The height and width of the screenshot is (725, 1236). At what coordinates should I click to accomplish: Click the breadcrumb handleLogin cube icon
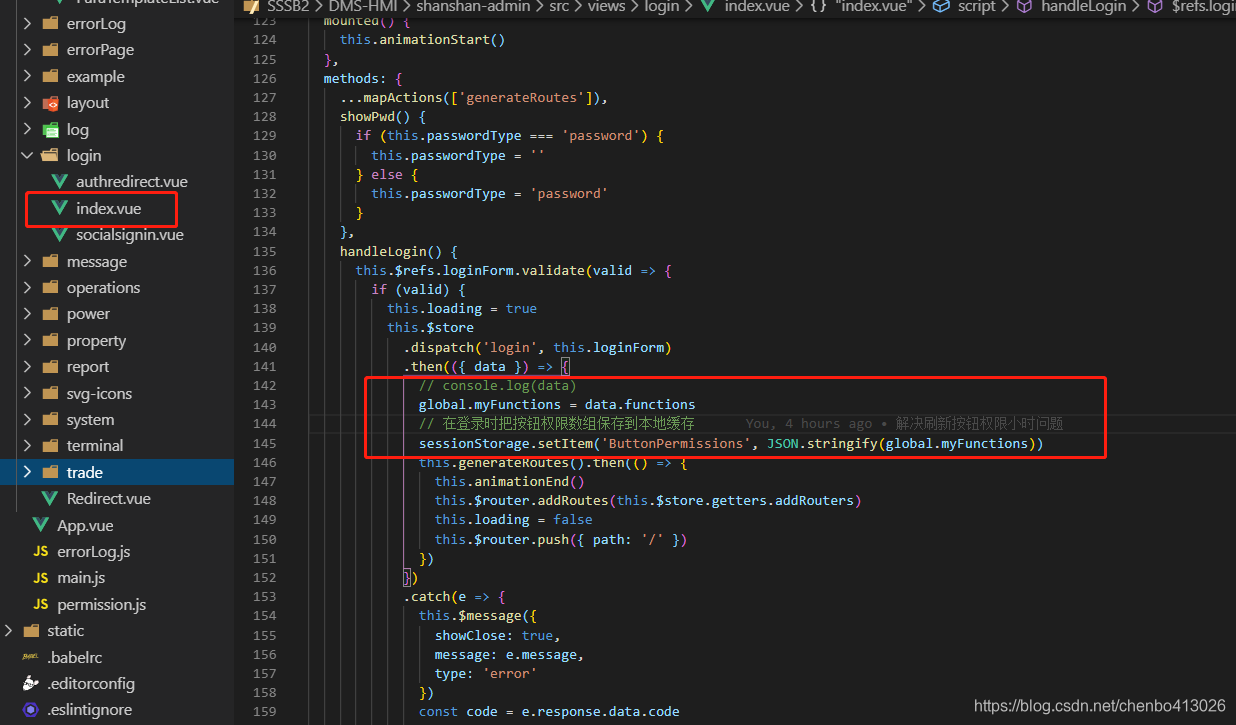pos(1024,7)
